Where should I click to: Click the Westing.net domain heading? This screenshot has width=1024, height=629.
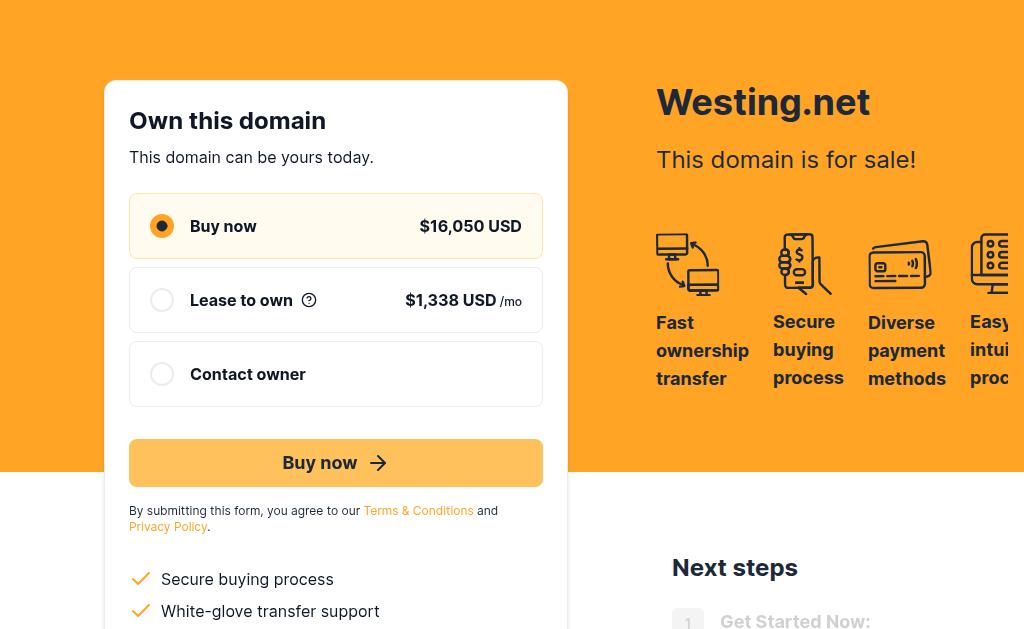(x=763, y=102)
